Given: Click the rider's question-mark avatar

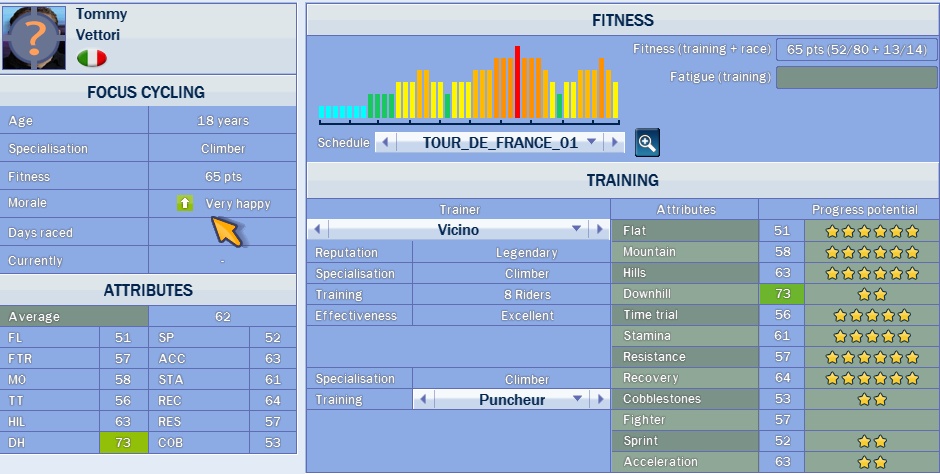Looking at the screenshot, I should [35, 37].
